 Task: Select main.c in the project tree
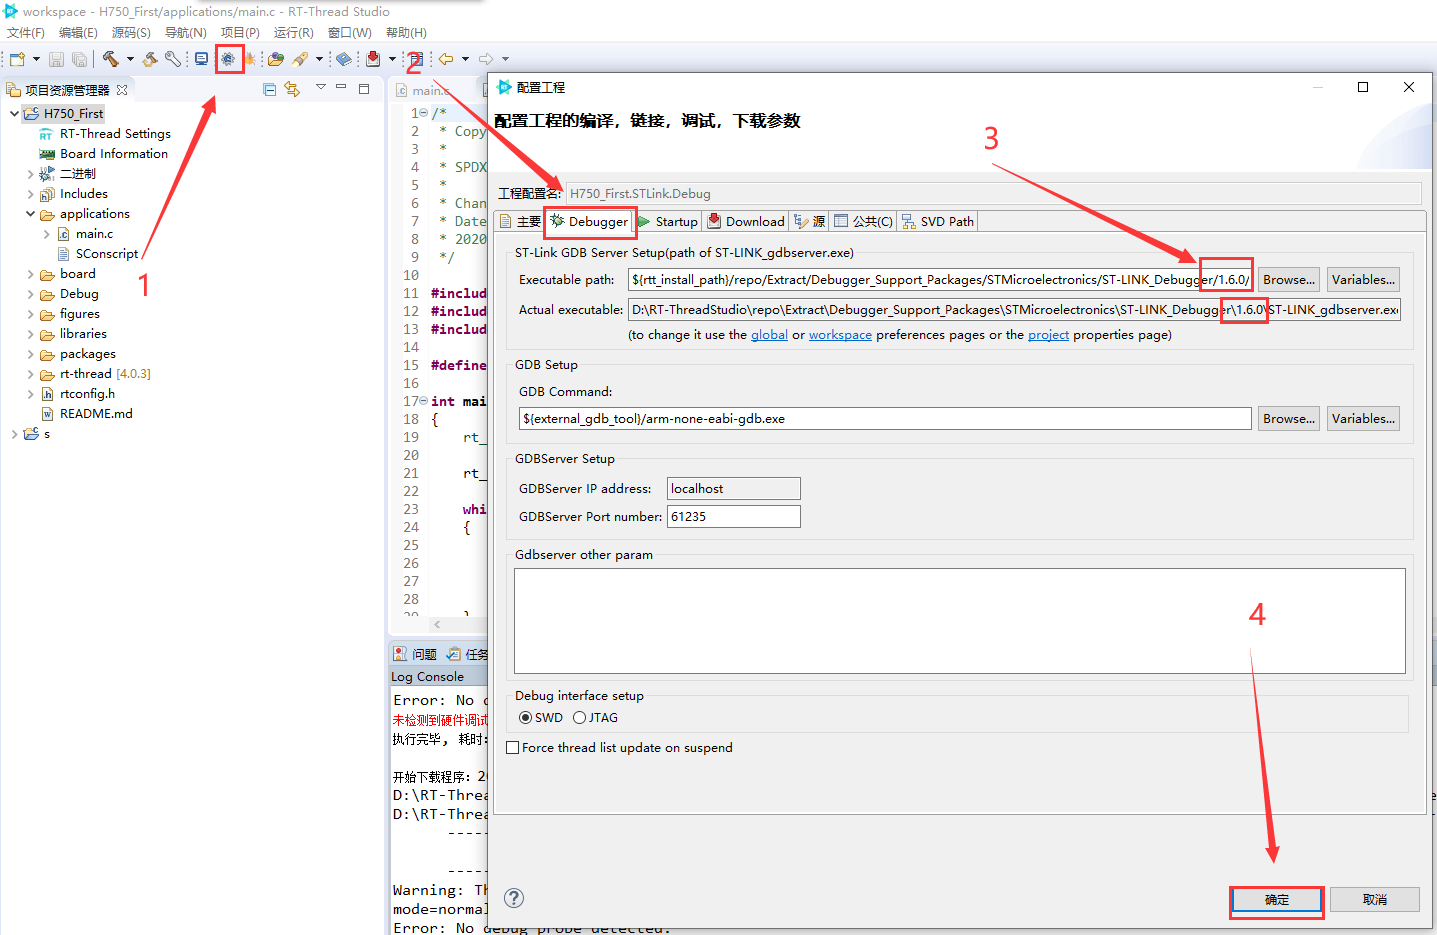[x=94, y=233]
